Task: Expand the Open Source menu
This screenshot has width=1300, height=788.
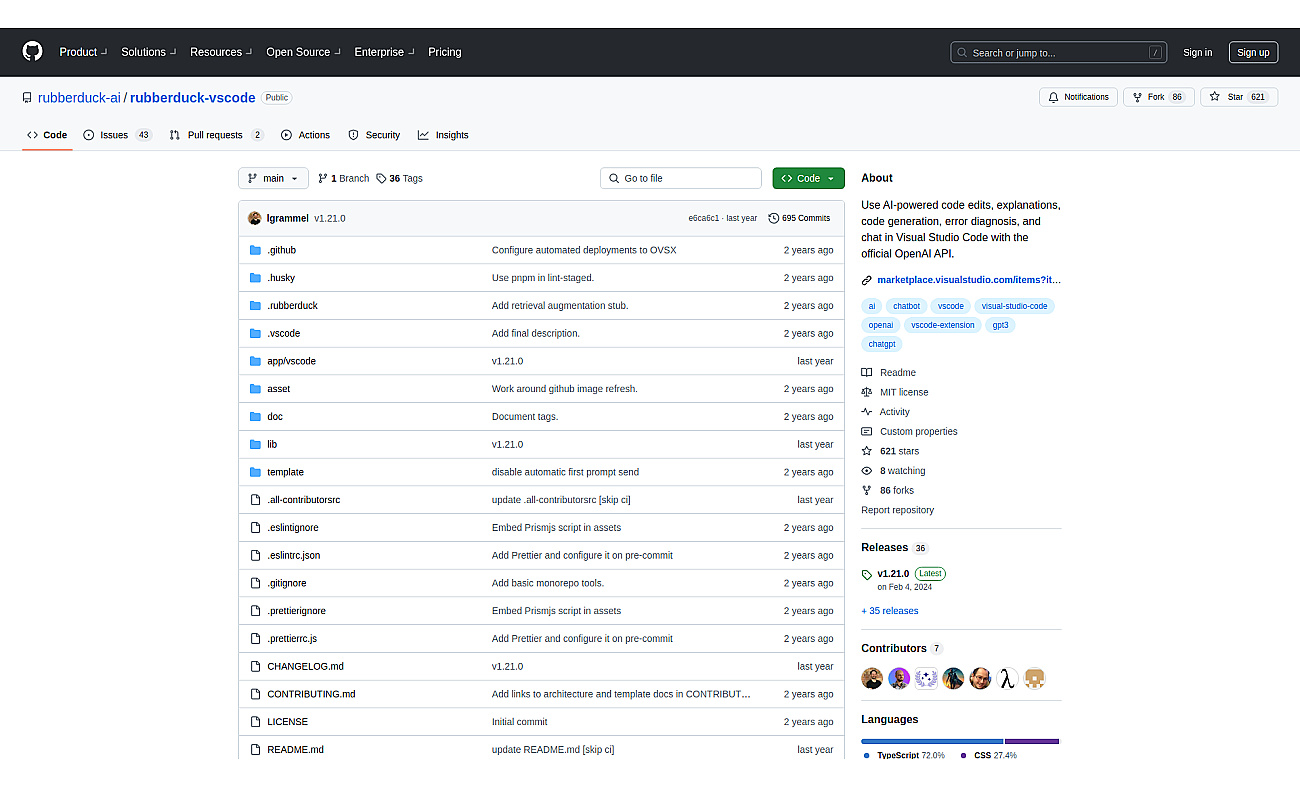Action: [x=303, y=52]
